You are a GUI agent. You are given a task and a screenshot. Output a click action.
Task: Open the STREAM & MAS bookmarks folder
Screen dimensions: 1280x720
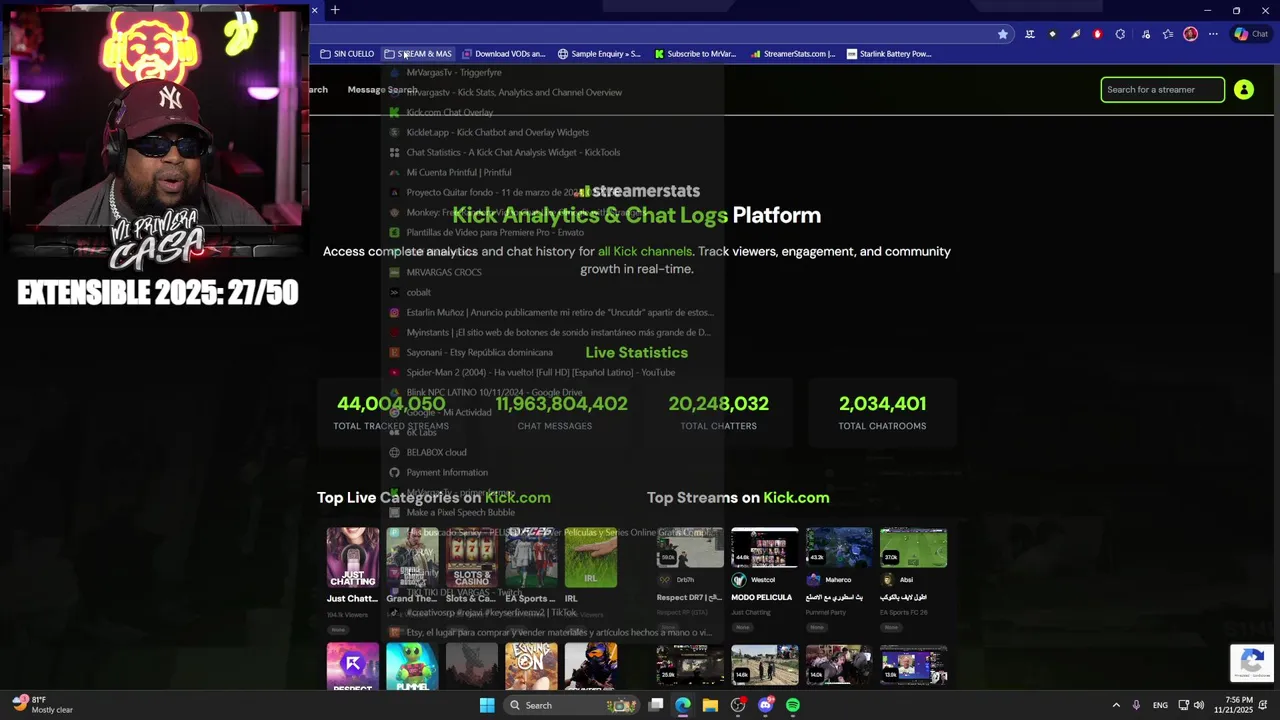click(418, 54)
